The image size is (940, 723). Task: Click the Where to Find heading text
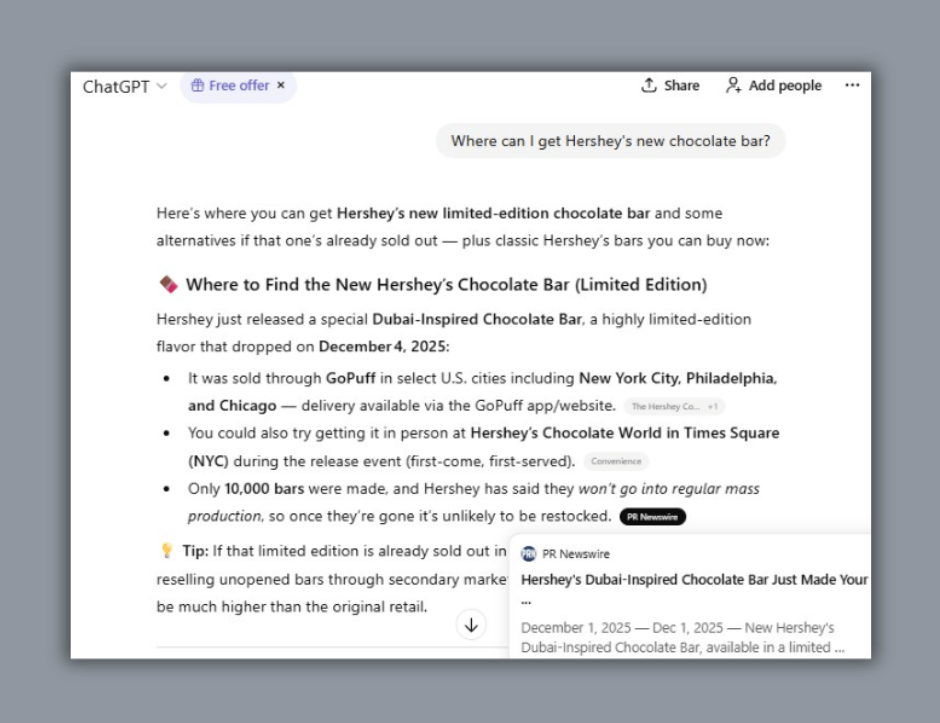pos(446,285)
